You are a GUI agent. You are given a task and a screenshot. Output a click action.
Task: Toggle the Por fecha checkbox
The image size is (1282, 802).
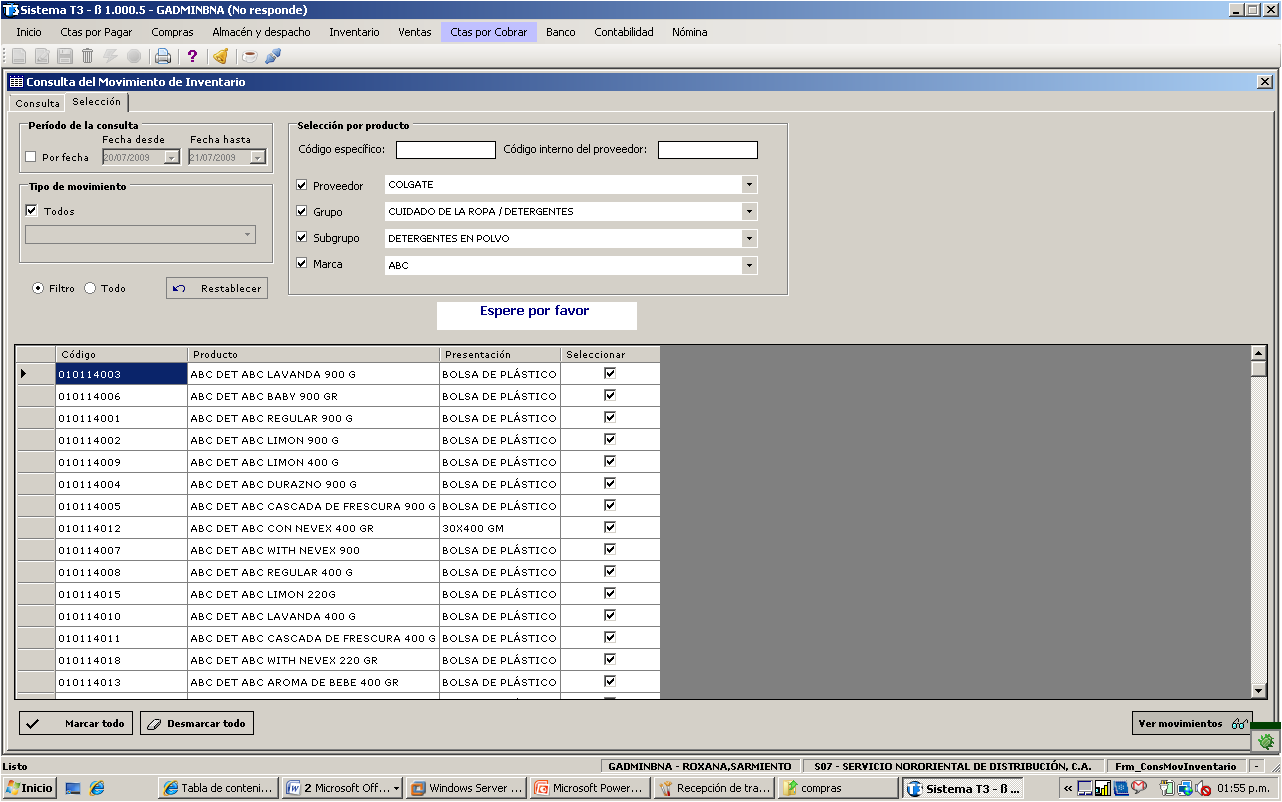tap(30, 157)
